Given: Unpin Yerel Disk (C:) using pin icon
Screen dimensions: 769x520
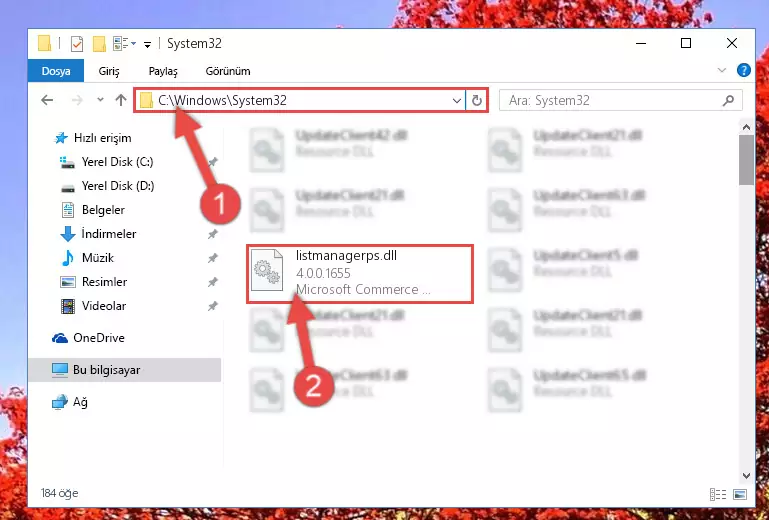Looking at the screenshot, I should 212,162.
